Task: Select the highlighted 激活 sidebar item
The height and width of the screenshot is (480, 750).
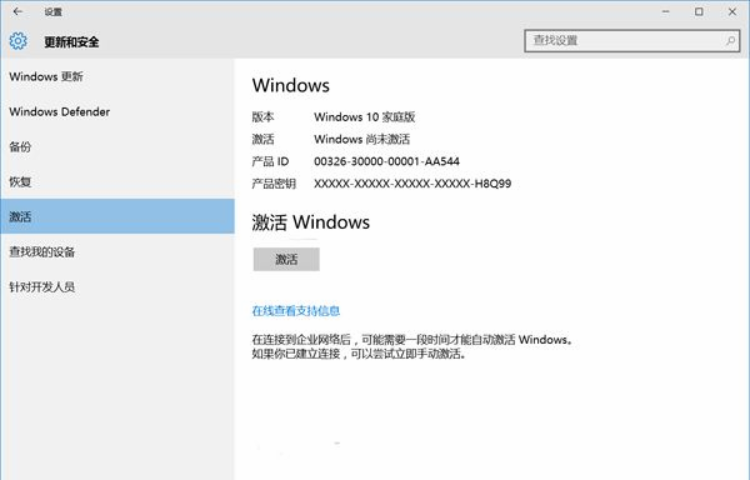Action: click(20, 217)
